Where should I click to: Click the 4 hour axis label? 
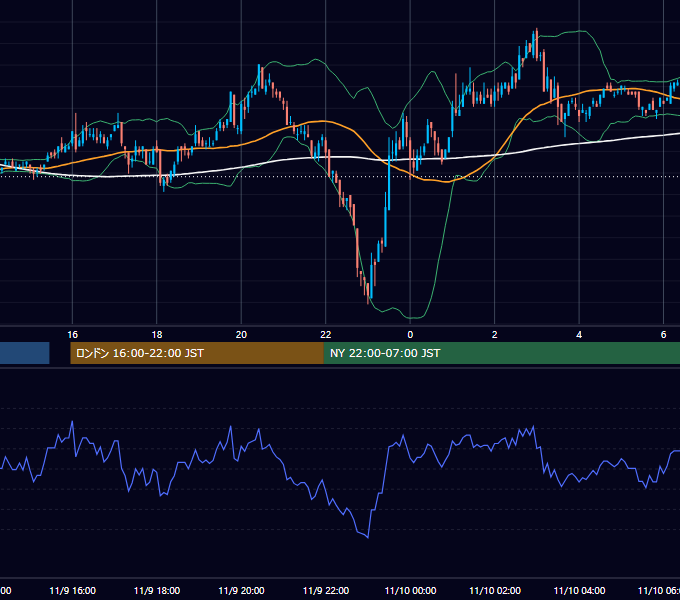(x=579, y=335)
